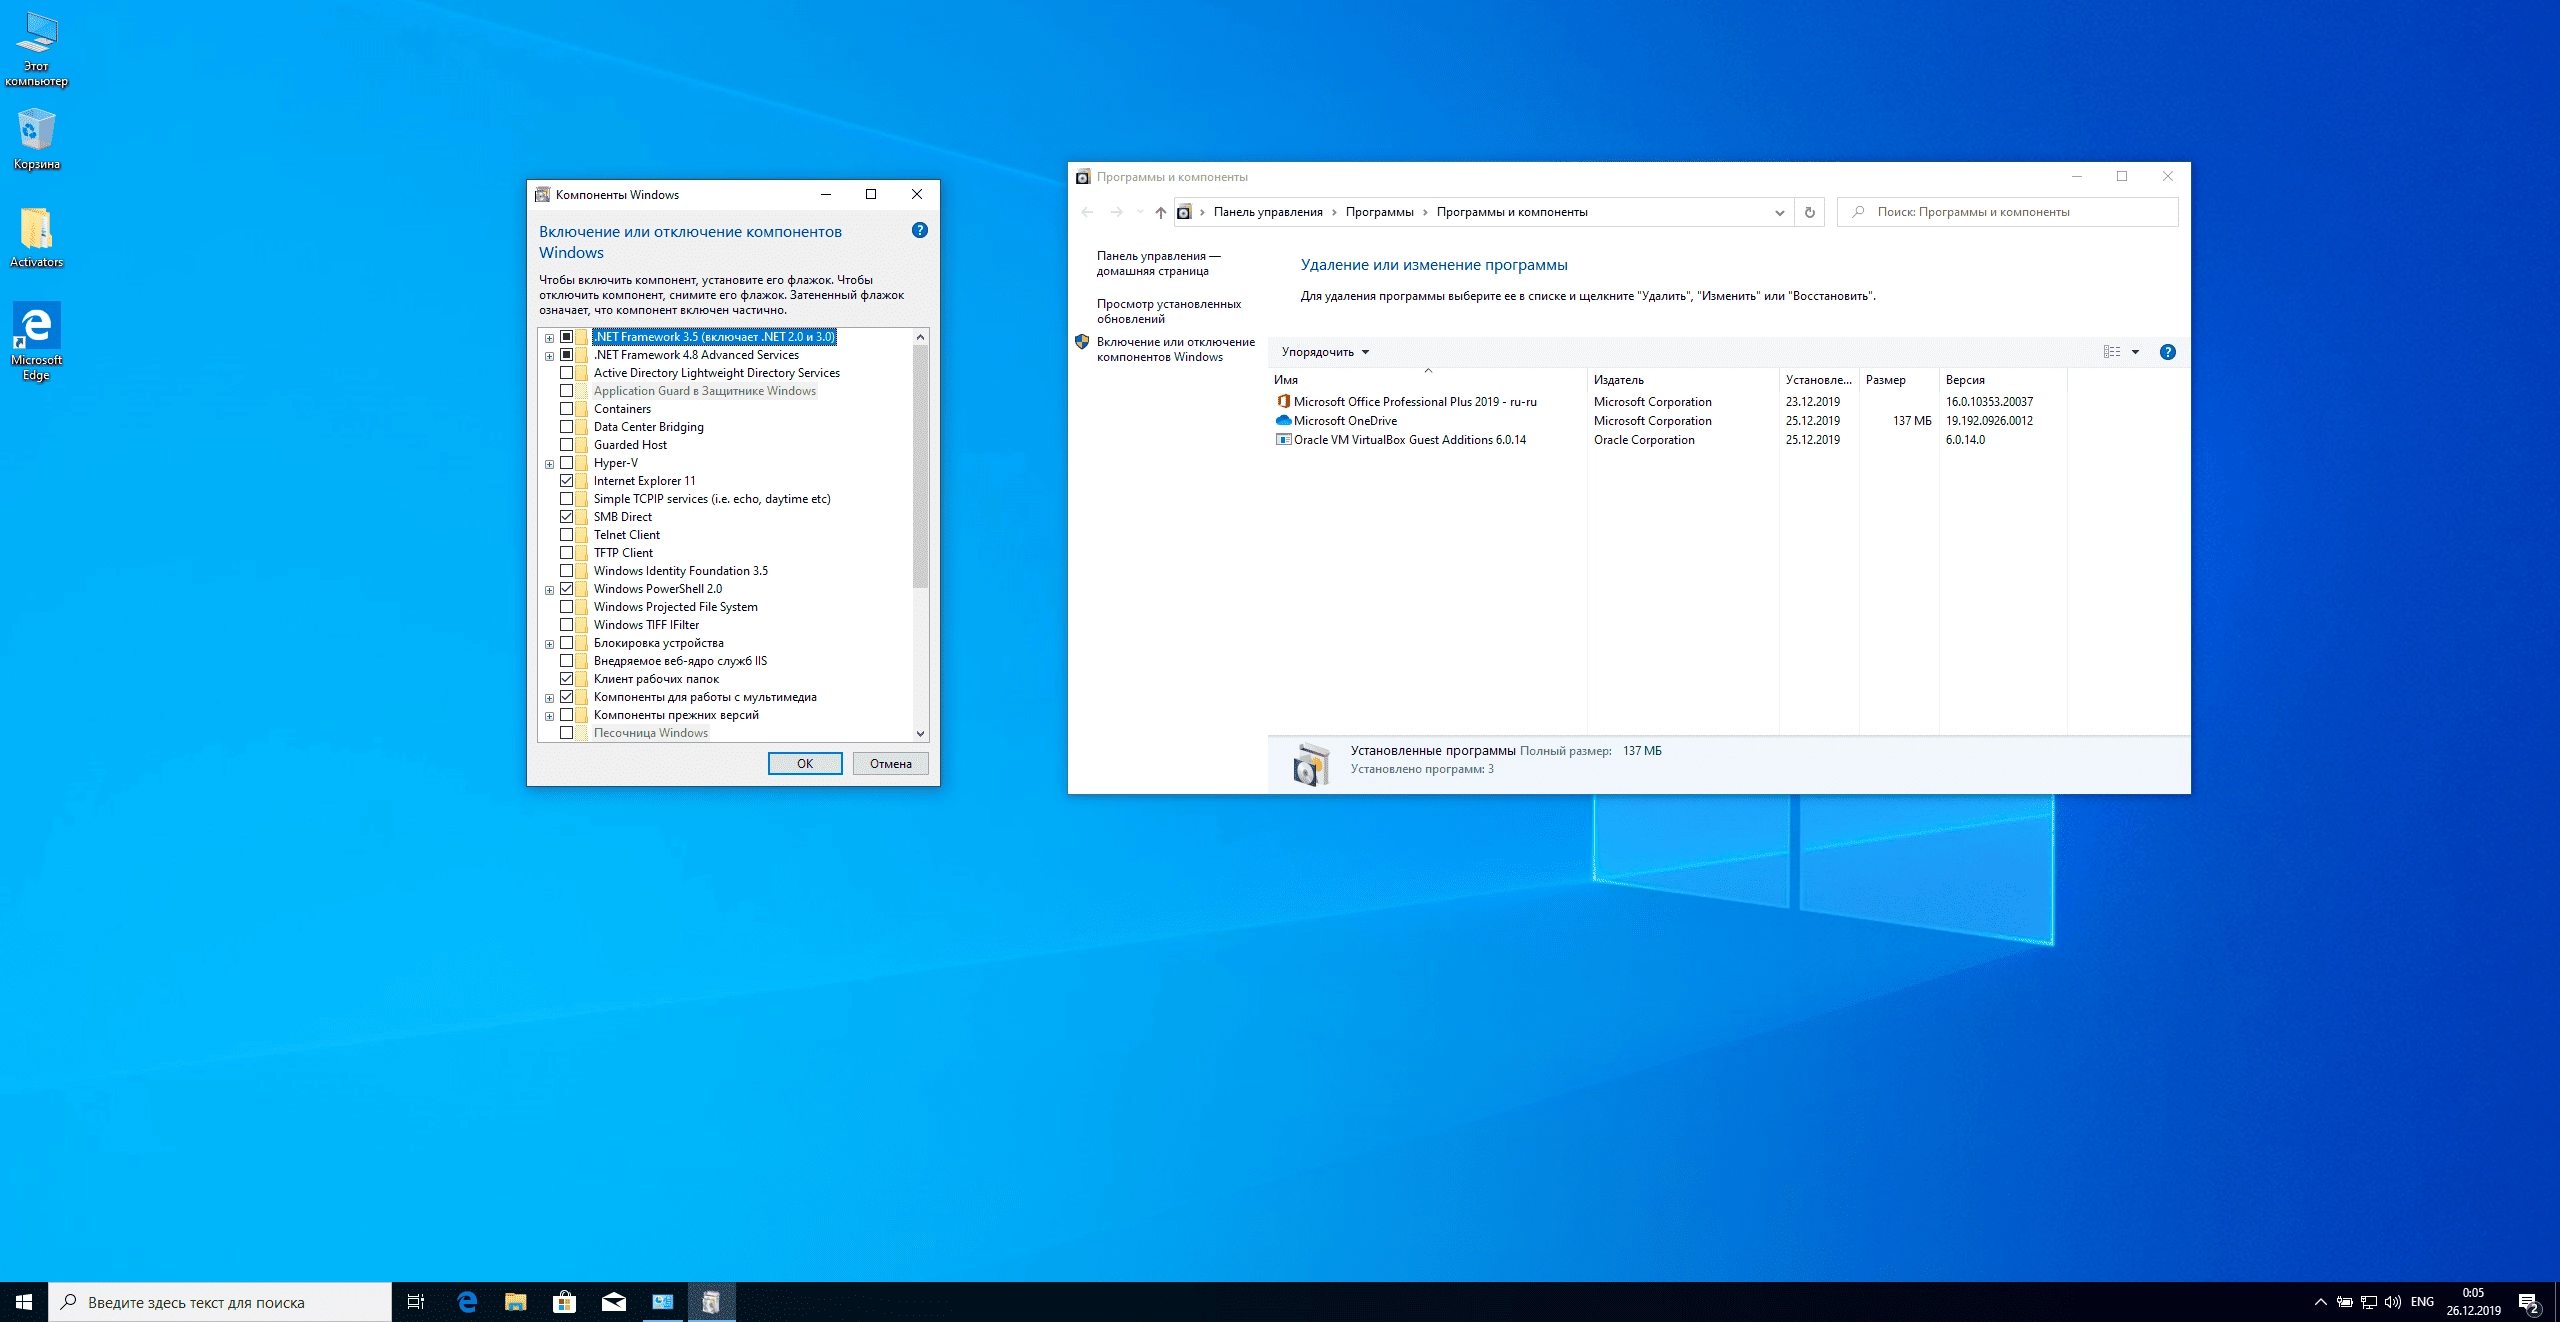Switch to the Control Panel taskbar button

663,1302
